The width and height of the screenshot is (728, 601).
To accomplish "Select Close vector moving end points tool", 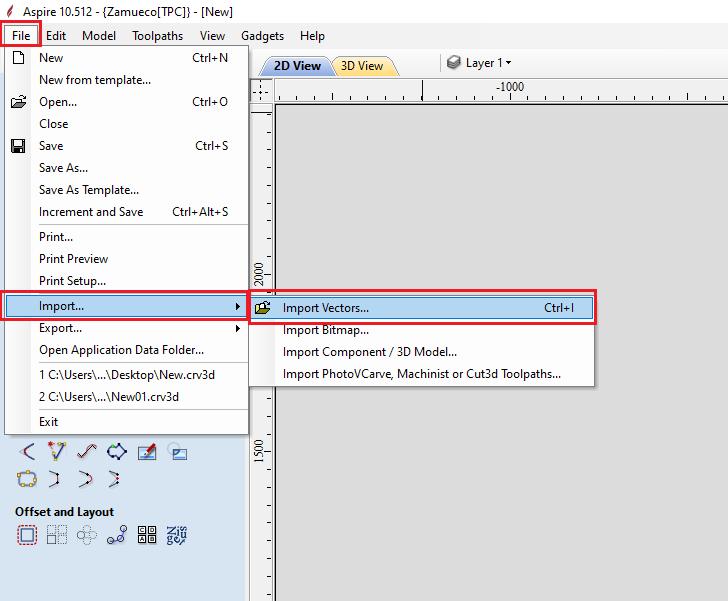I will pos(114,479).
